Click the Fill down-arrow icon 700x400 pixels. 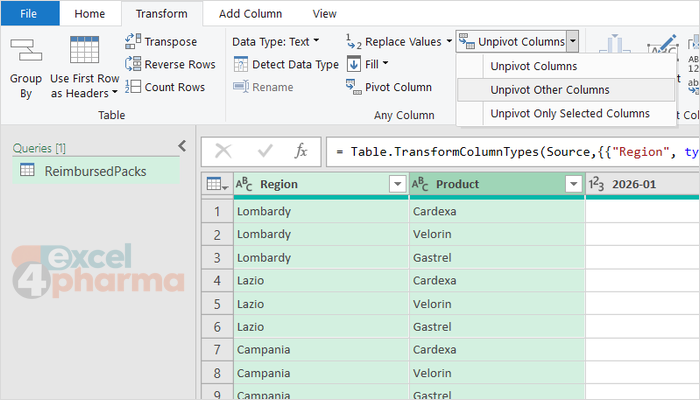354,64
